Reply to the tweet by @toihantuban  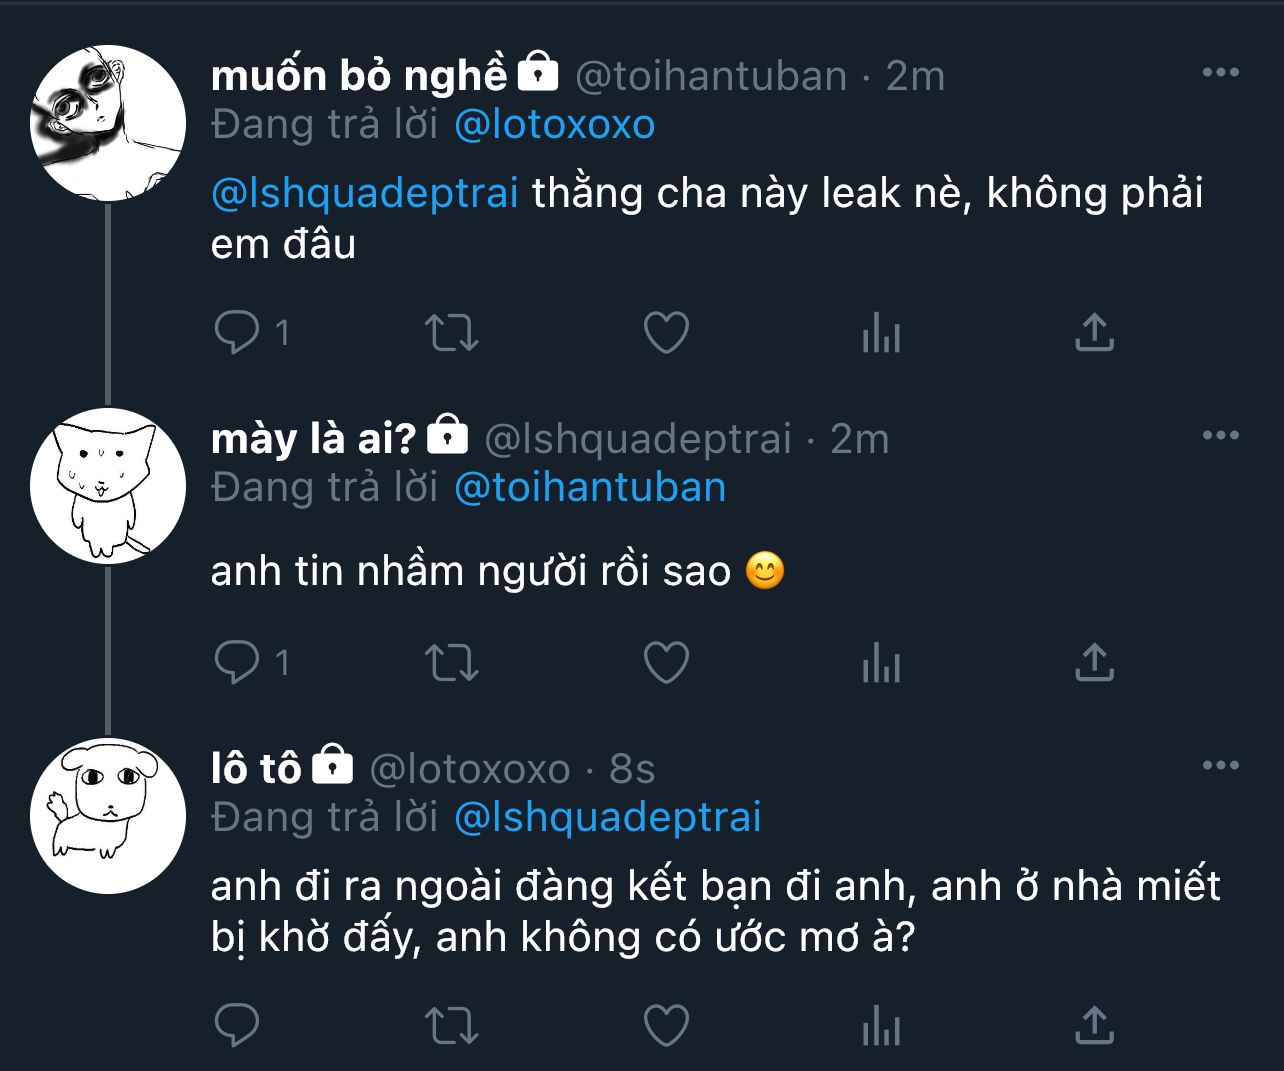tap(237, 332)
